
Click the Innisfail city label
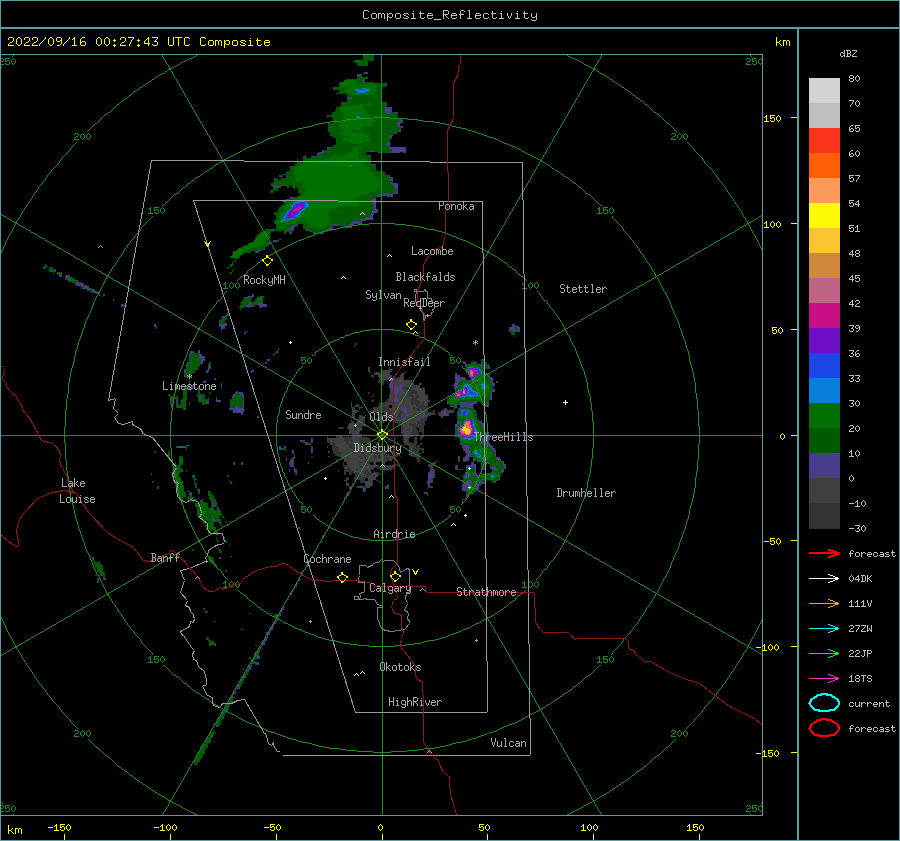[x=404, y=362]
